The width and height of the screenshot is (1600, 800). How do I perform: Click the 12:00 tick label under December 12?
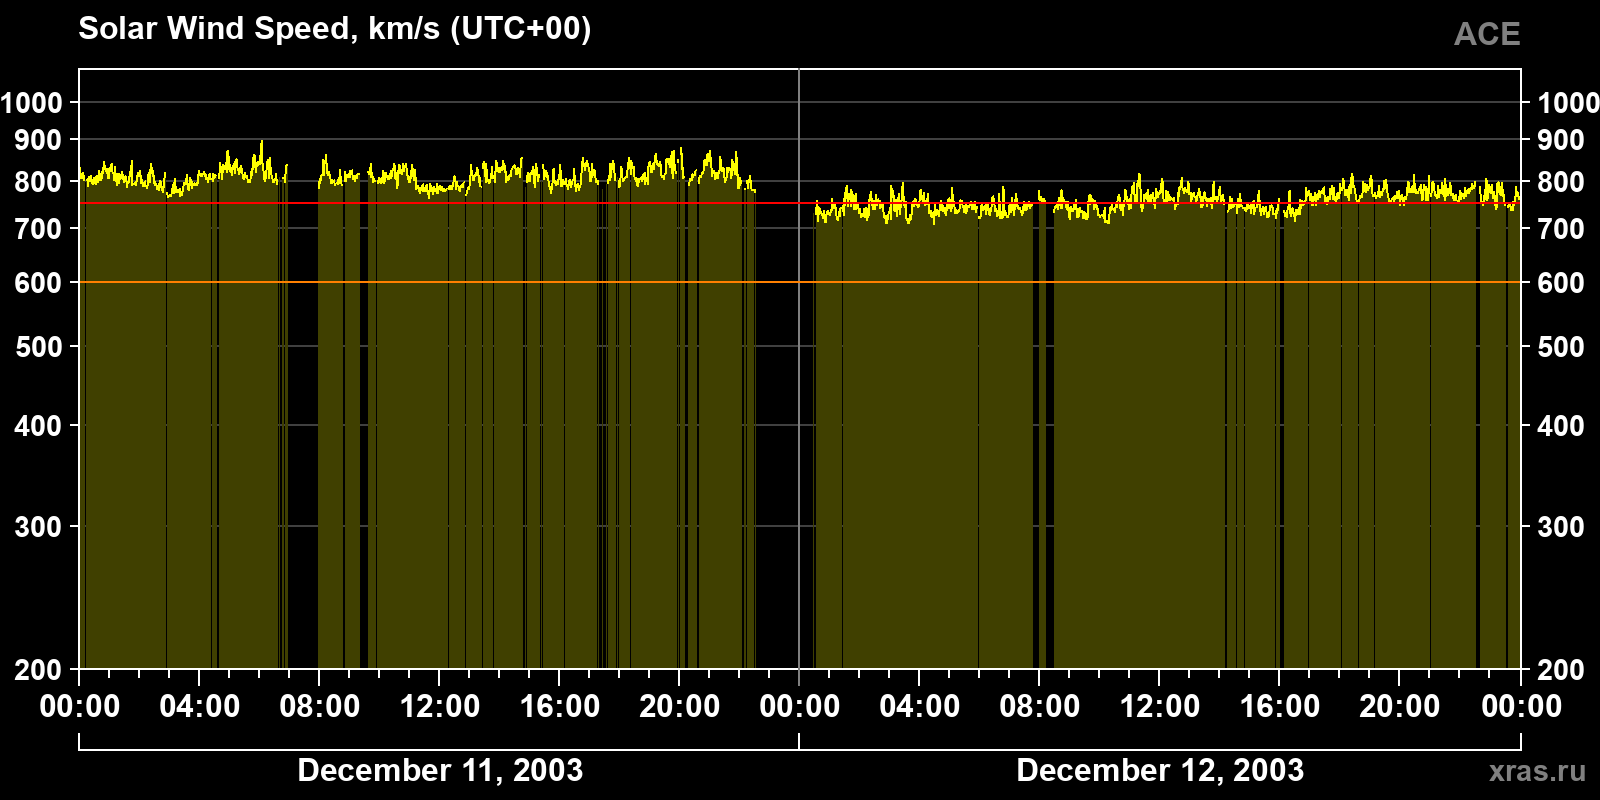(x=1160, y=707)
